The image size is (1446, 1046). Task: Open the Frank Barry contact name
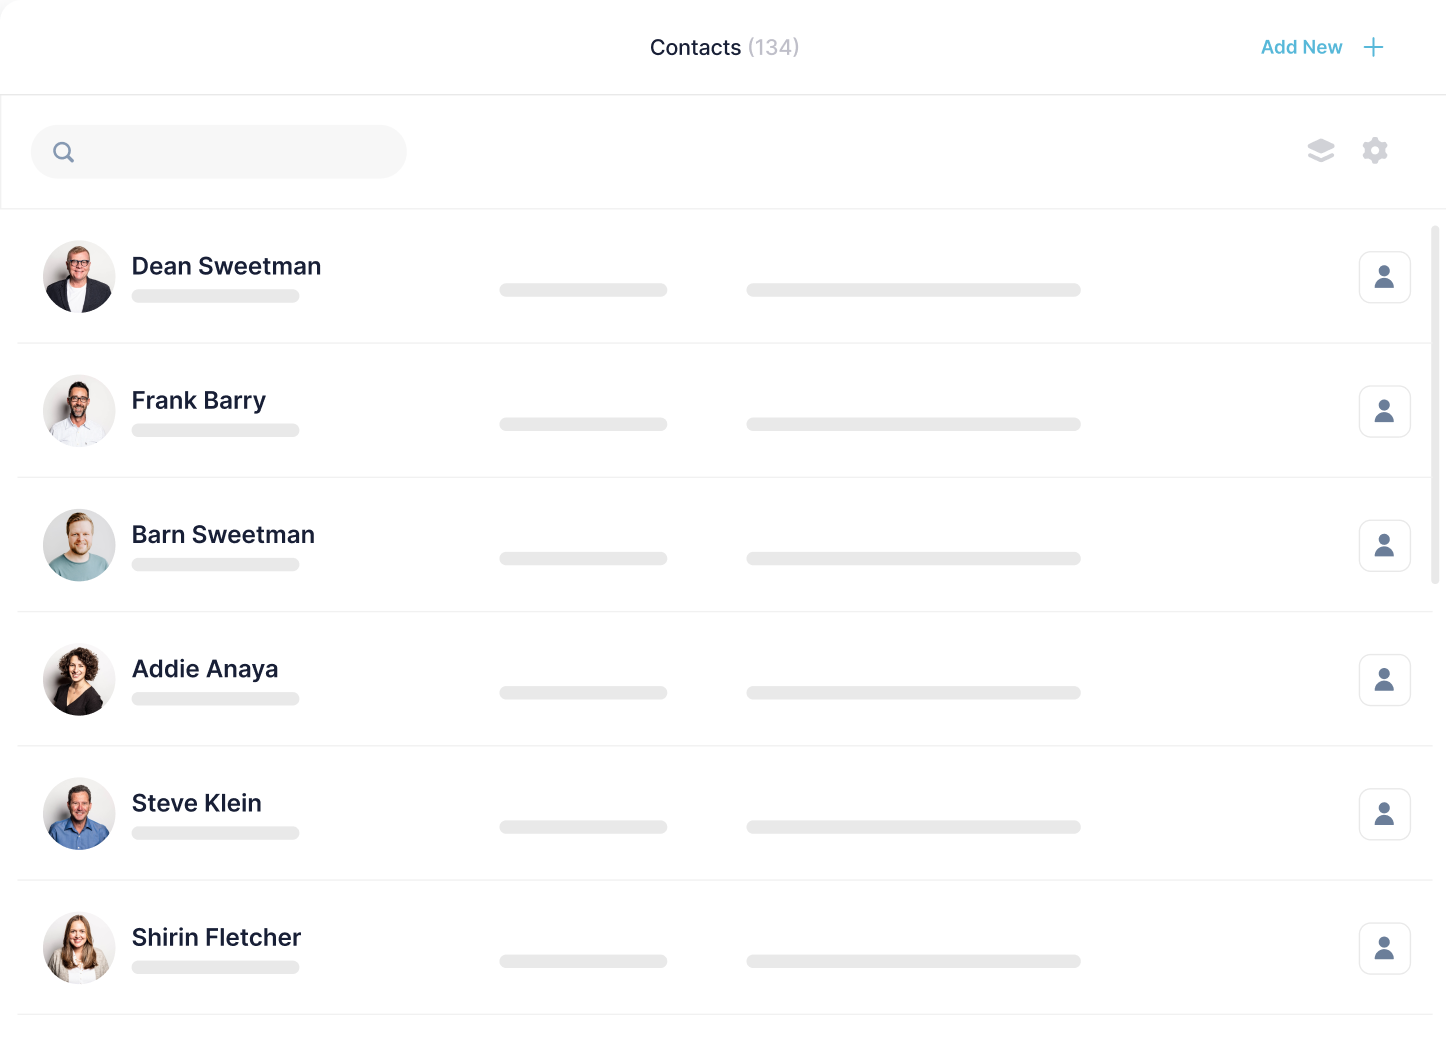coord(199,401)
